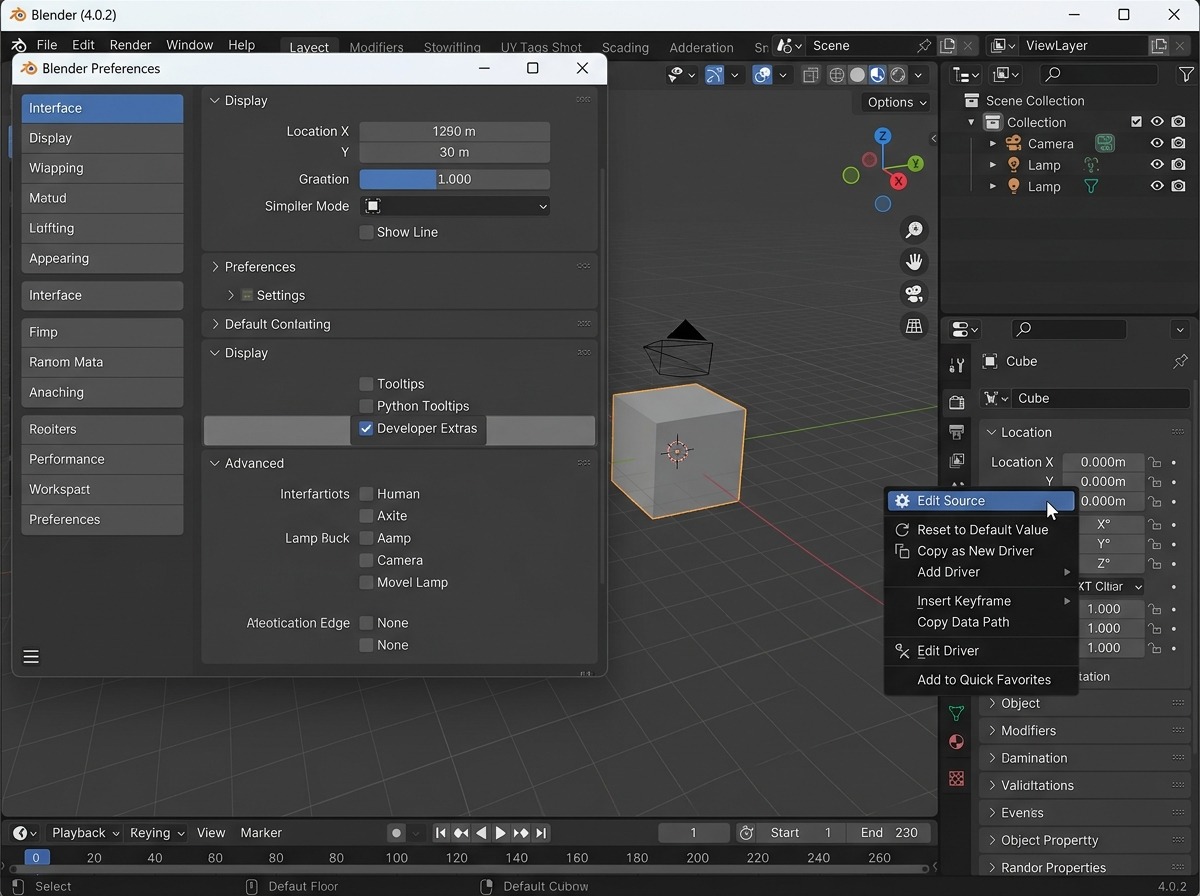
Task: Click the outliner filter funnel icon
Action: [x=1186, y=75]
